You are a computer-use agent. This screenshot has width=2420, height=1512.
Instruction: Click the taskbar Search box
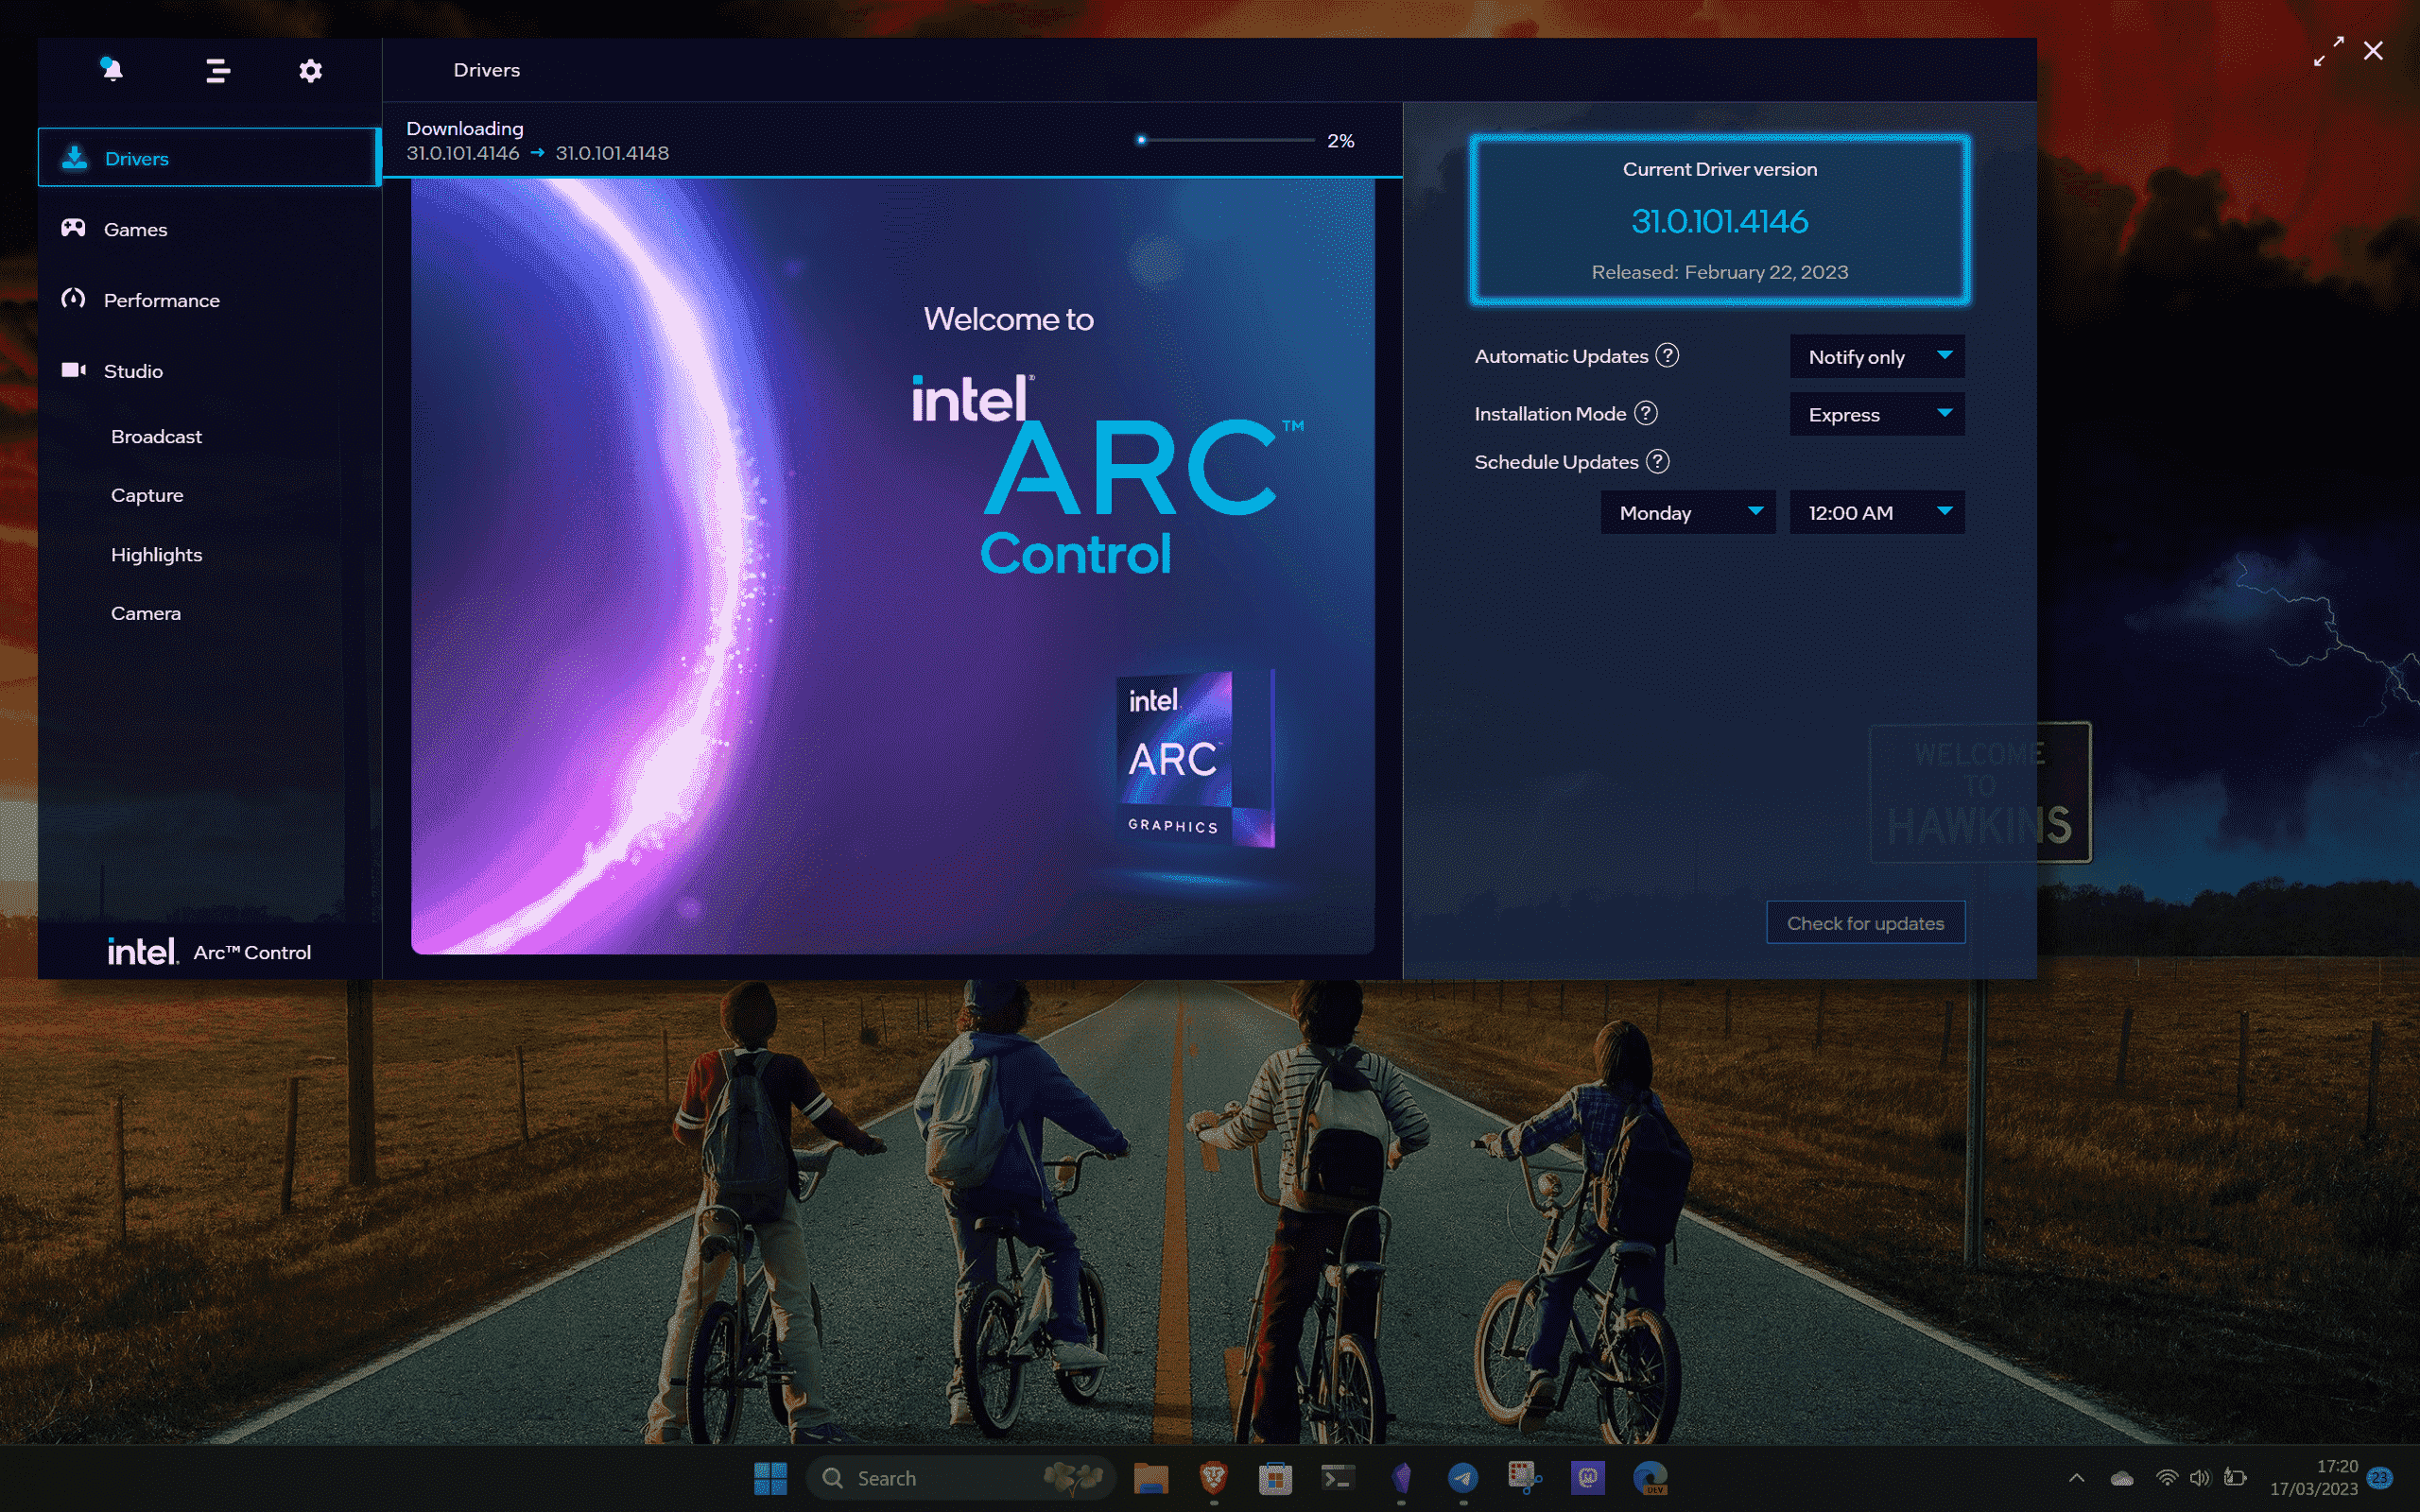(961, 1478)
